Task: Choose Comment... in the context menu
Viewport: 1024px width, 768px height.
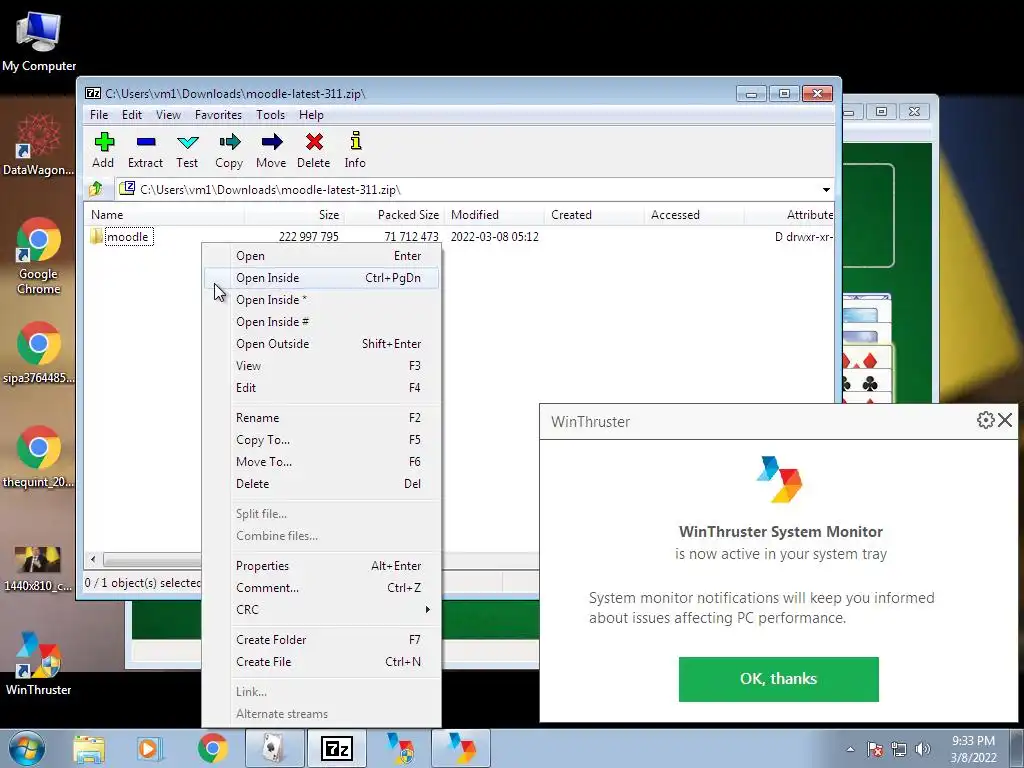Action: coord(321,588)
